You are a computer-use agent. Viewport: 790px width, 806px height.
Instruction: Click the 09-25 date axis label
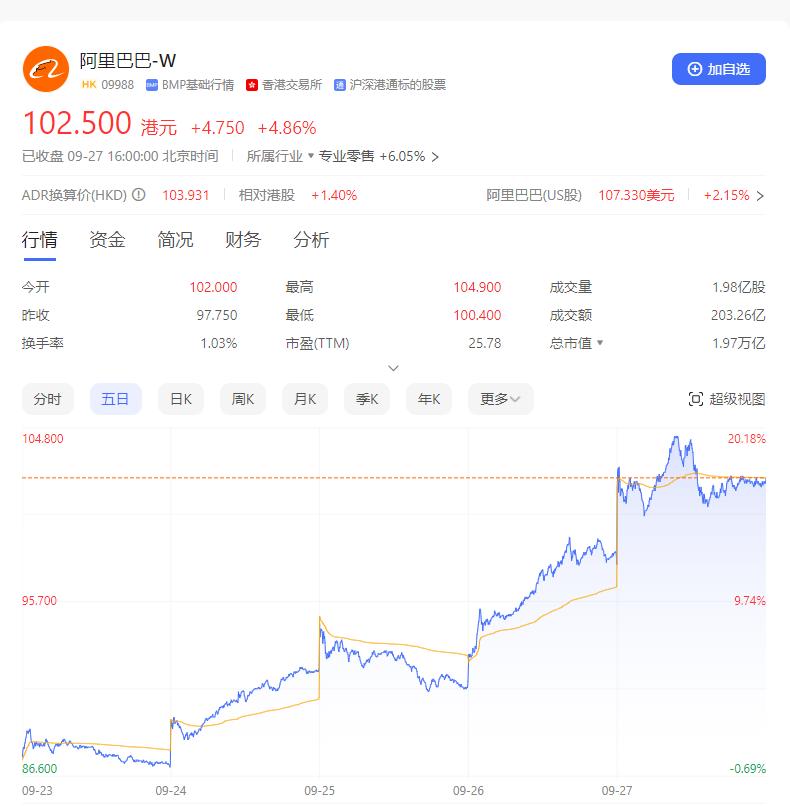(319, 791)
